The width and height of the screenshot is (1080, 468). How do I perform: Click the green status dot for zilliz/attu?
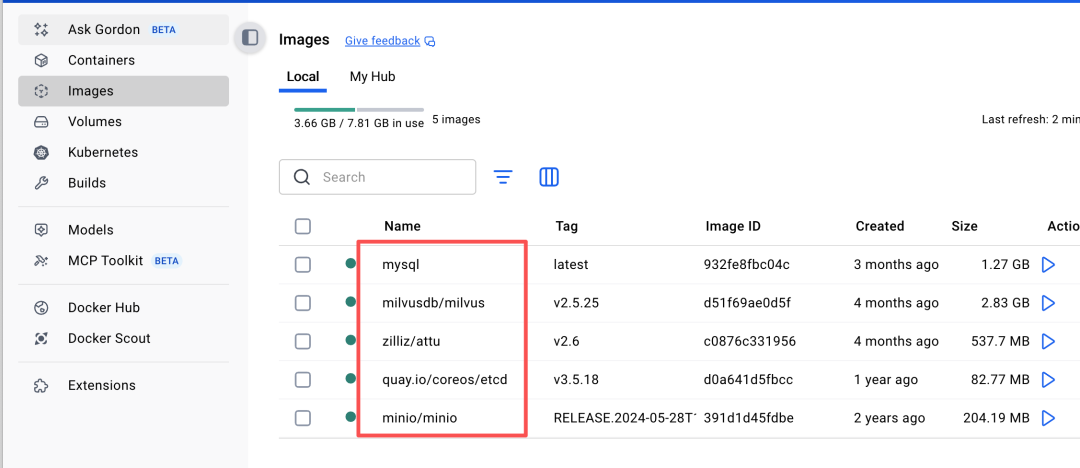click(351, 340)
